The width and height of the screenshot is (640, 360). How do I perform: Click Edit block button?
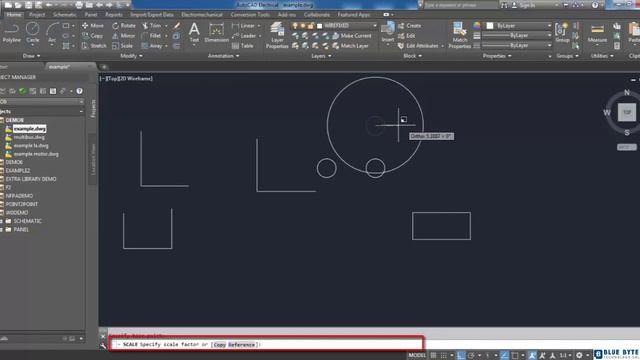[407, 36]
